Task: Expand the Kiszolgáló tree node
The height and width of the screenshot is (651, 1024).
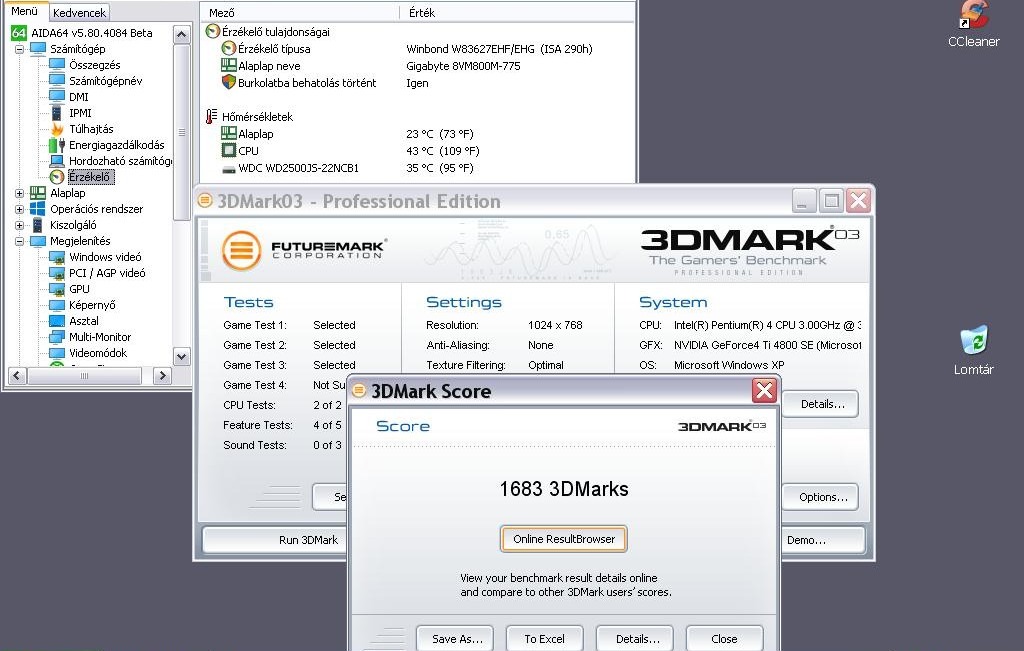Action: pyautogui.click(x=19, y=225)
